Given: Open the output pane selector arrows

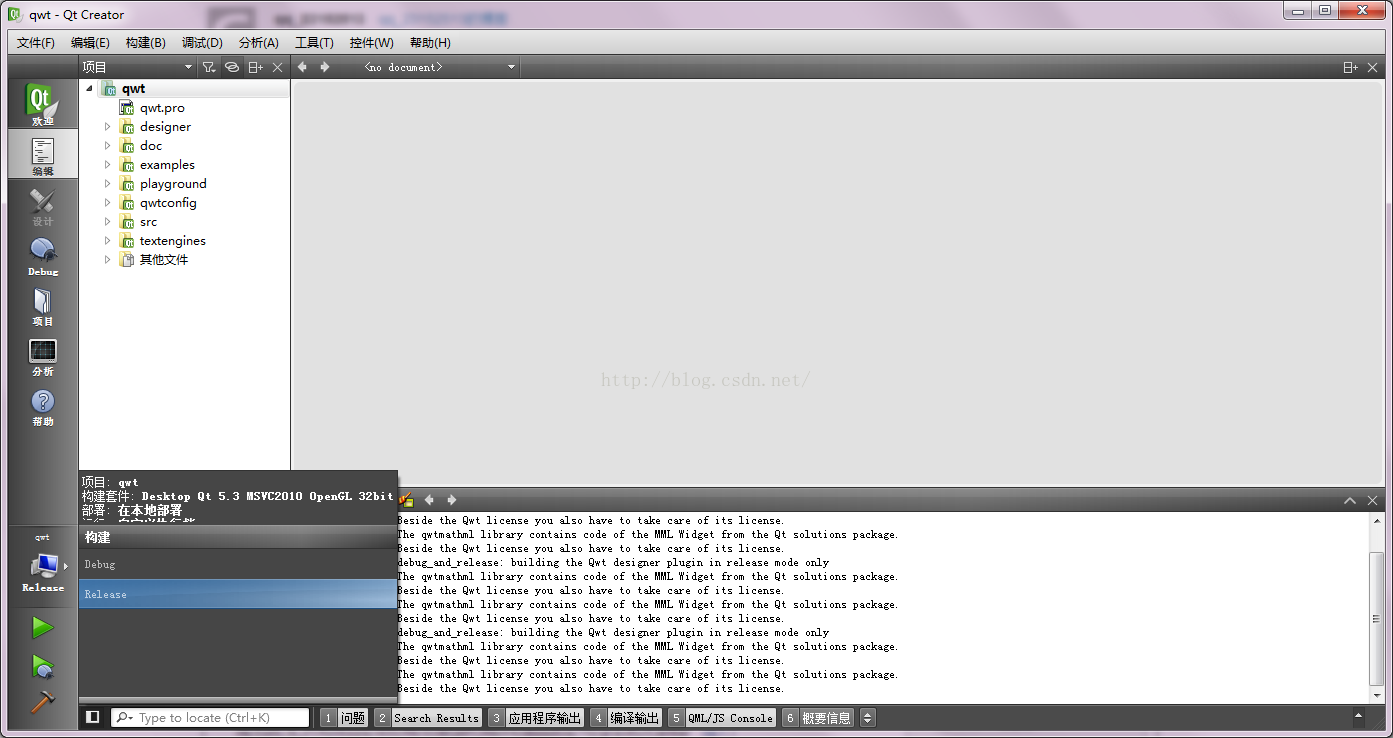Looking at the screenshot, I should tap(867, 718).
